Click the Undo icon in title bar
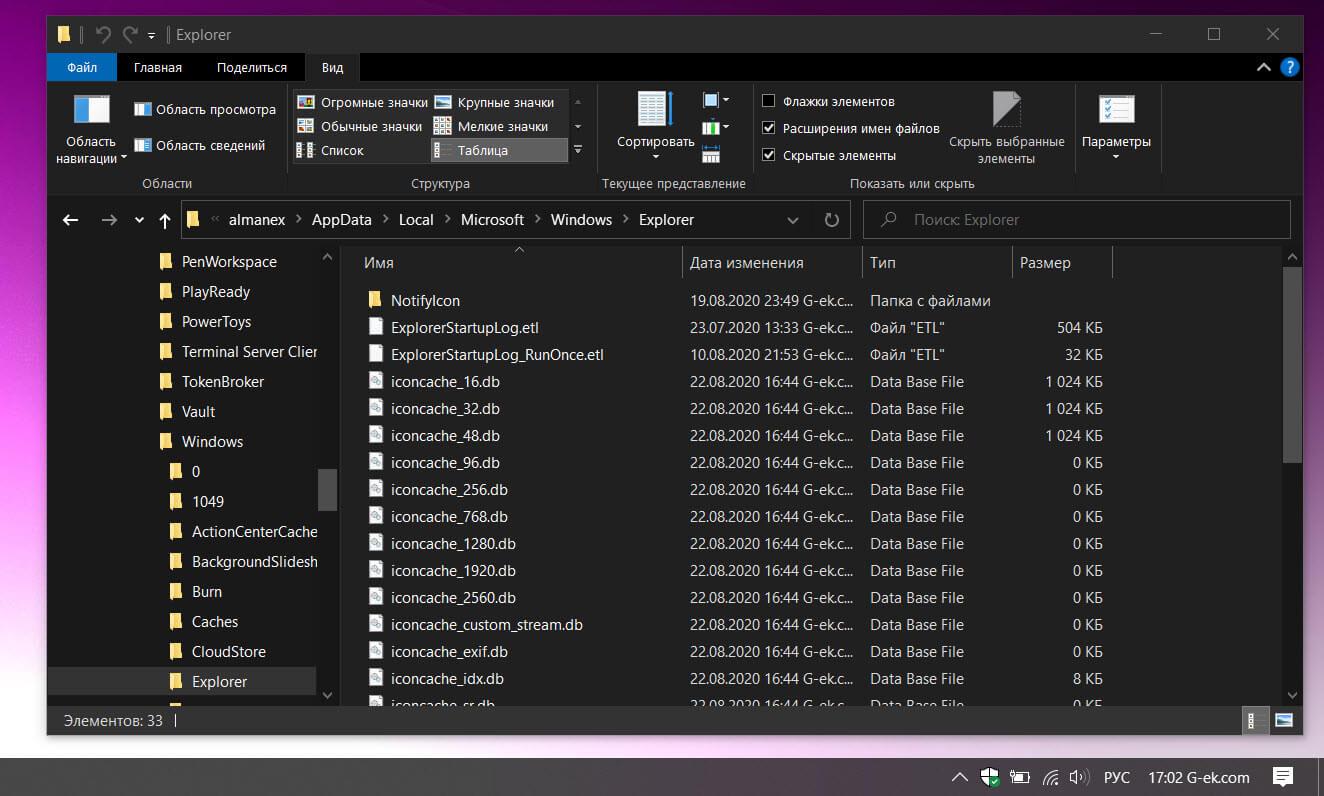Screen dimensions: 1324x796 [x=103, y=34]
